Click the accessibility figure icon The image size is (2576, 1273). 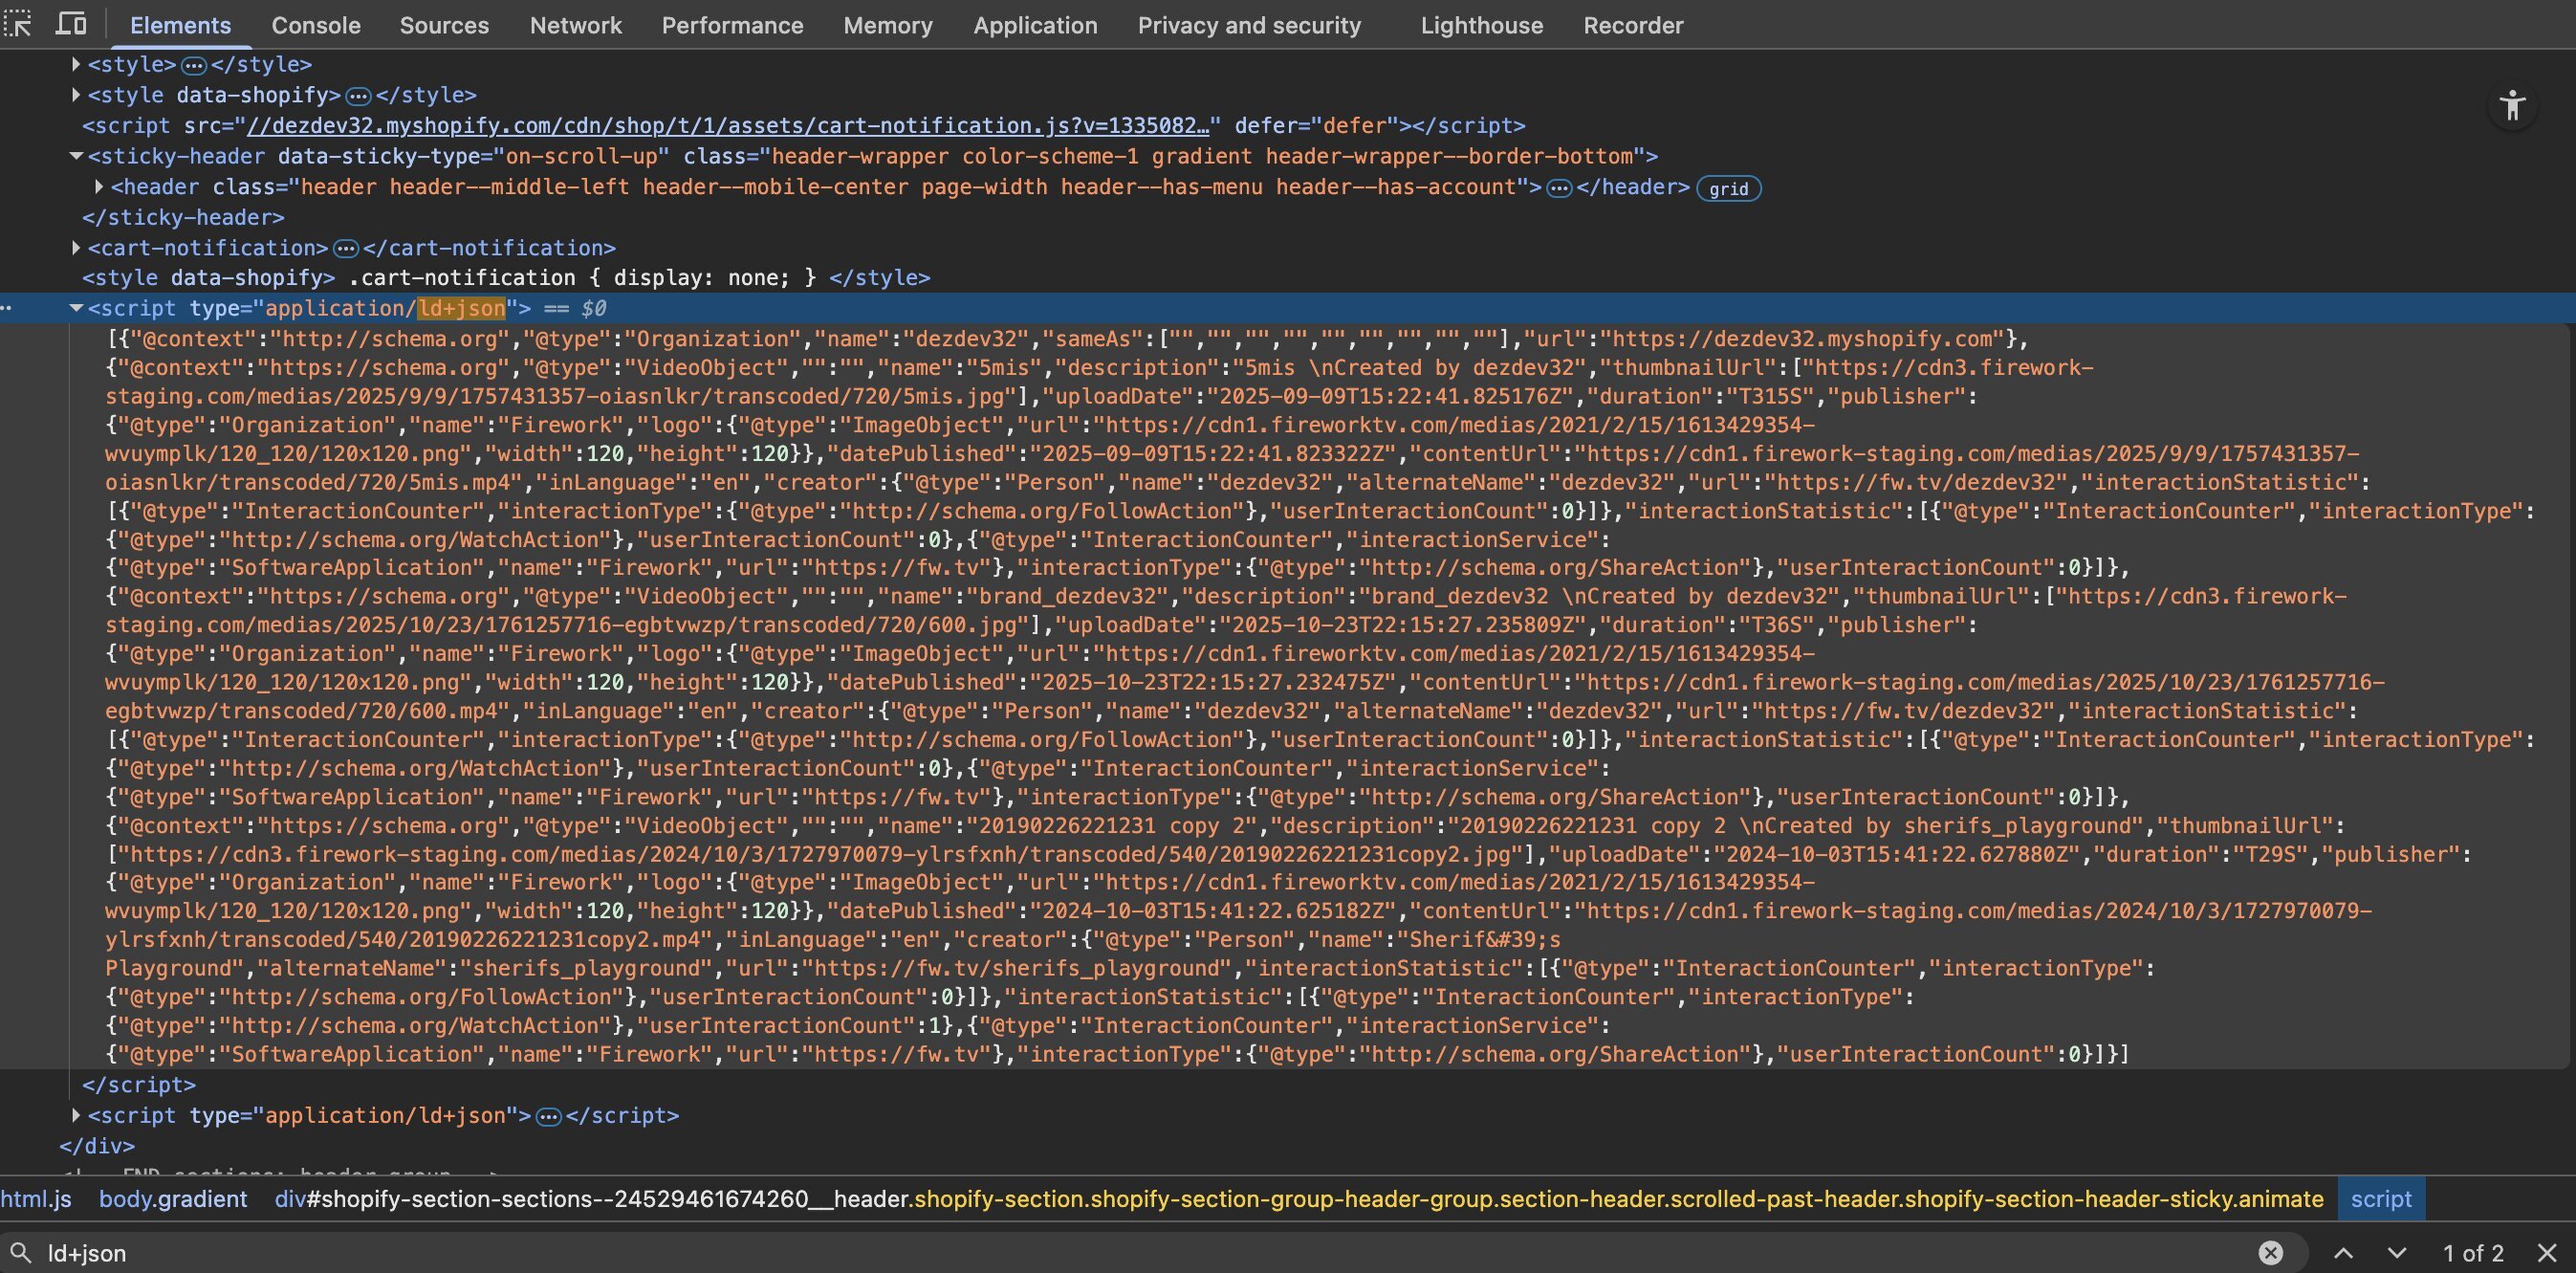click(2512, 106)
